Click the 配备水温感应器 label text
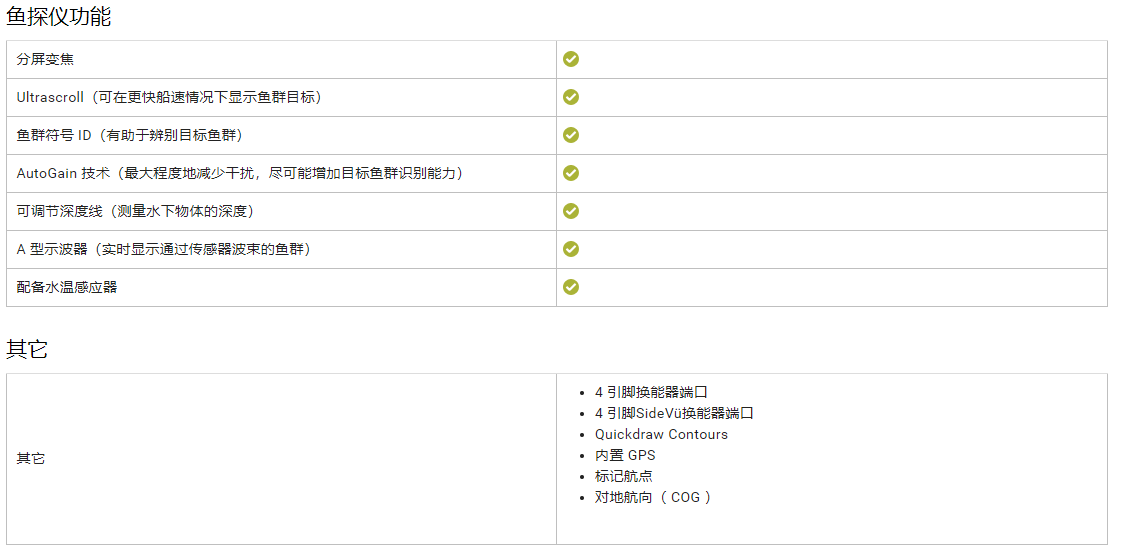Screen dimensions: 1123x556 (67, 287)
